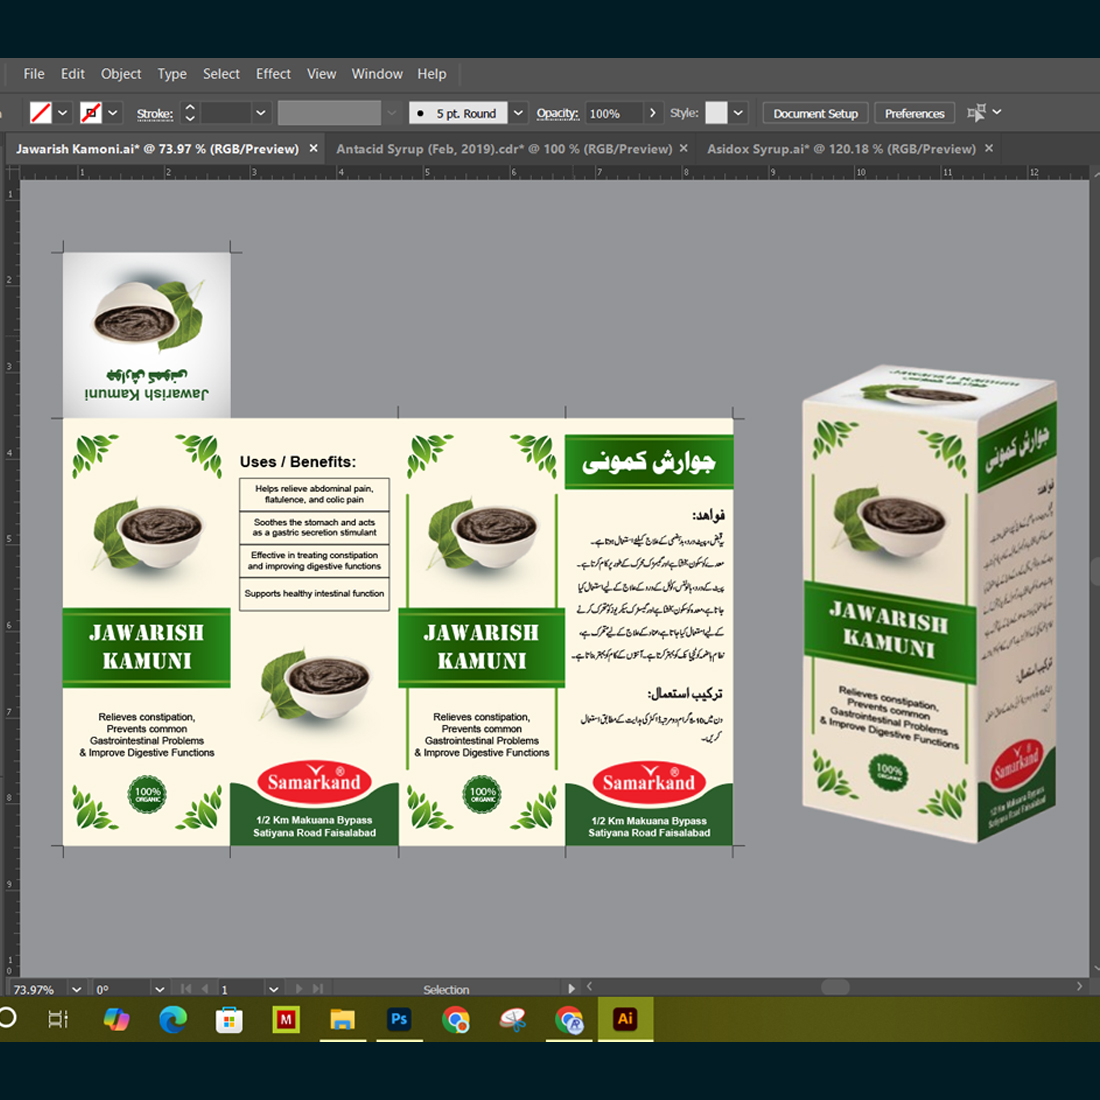Click the 0° rotate view field

coord(122,989)
